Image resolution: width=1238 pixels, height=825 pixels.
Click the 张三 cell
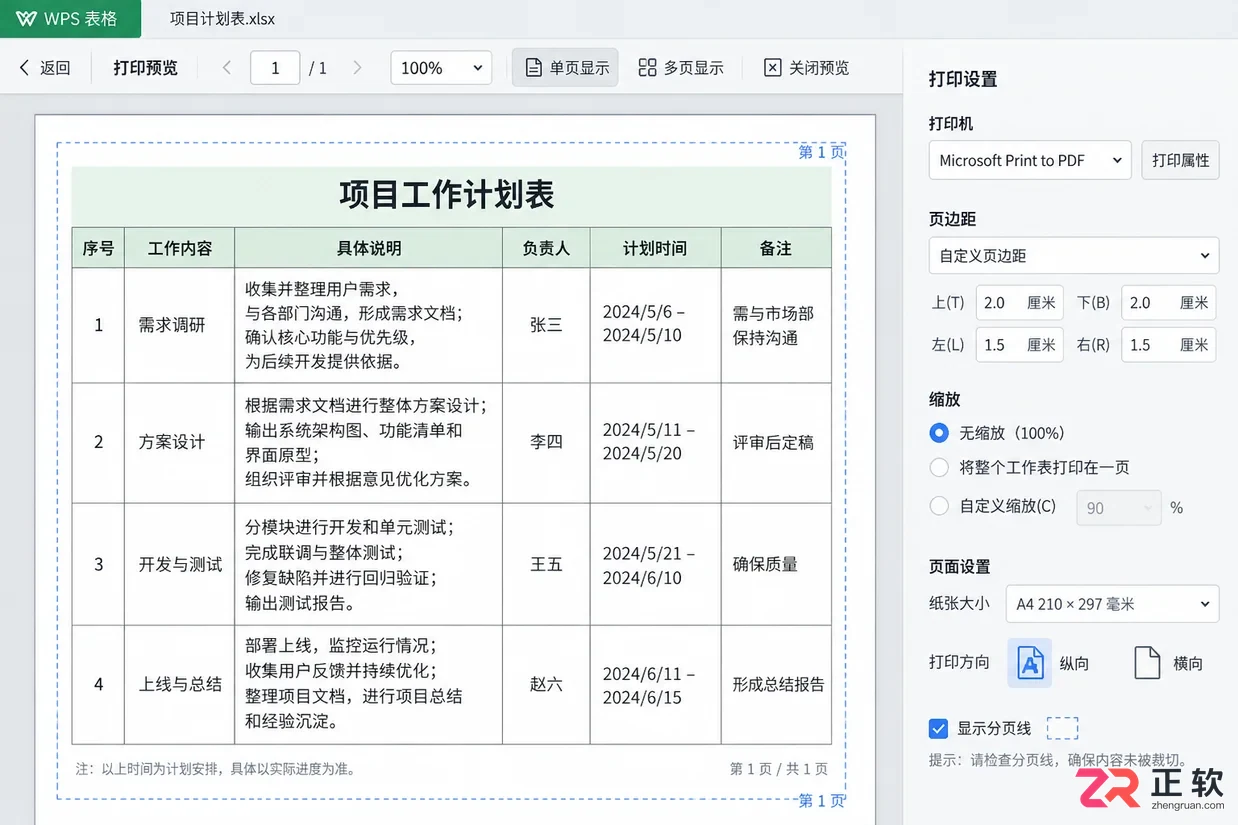(546, 325)
